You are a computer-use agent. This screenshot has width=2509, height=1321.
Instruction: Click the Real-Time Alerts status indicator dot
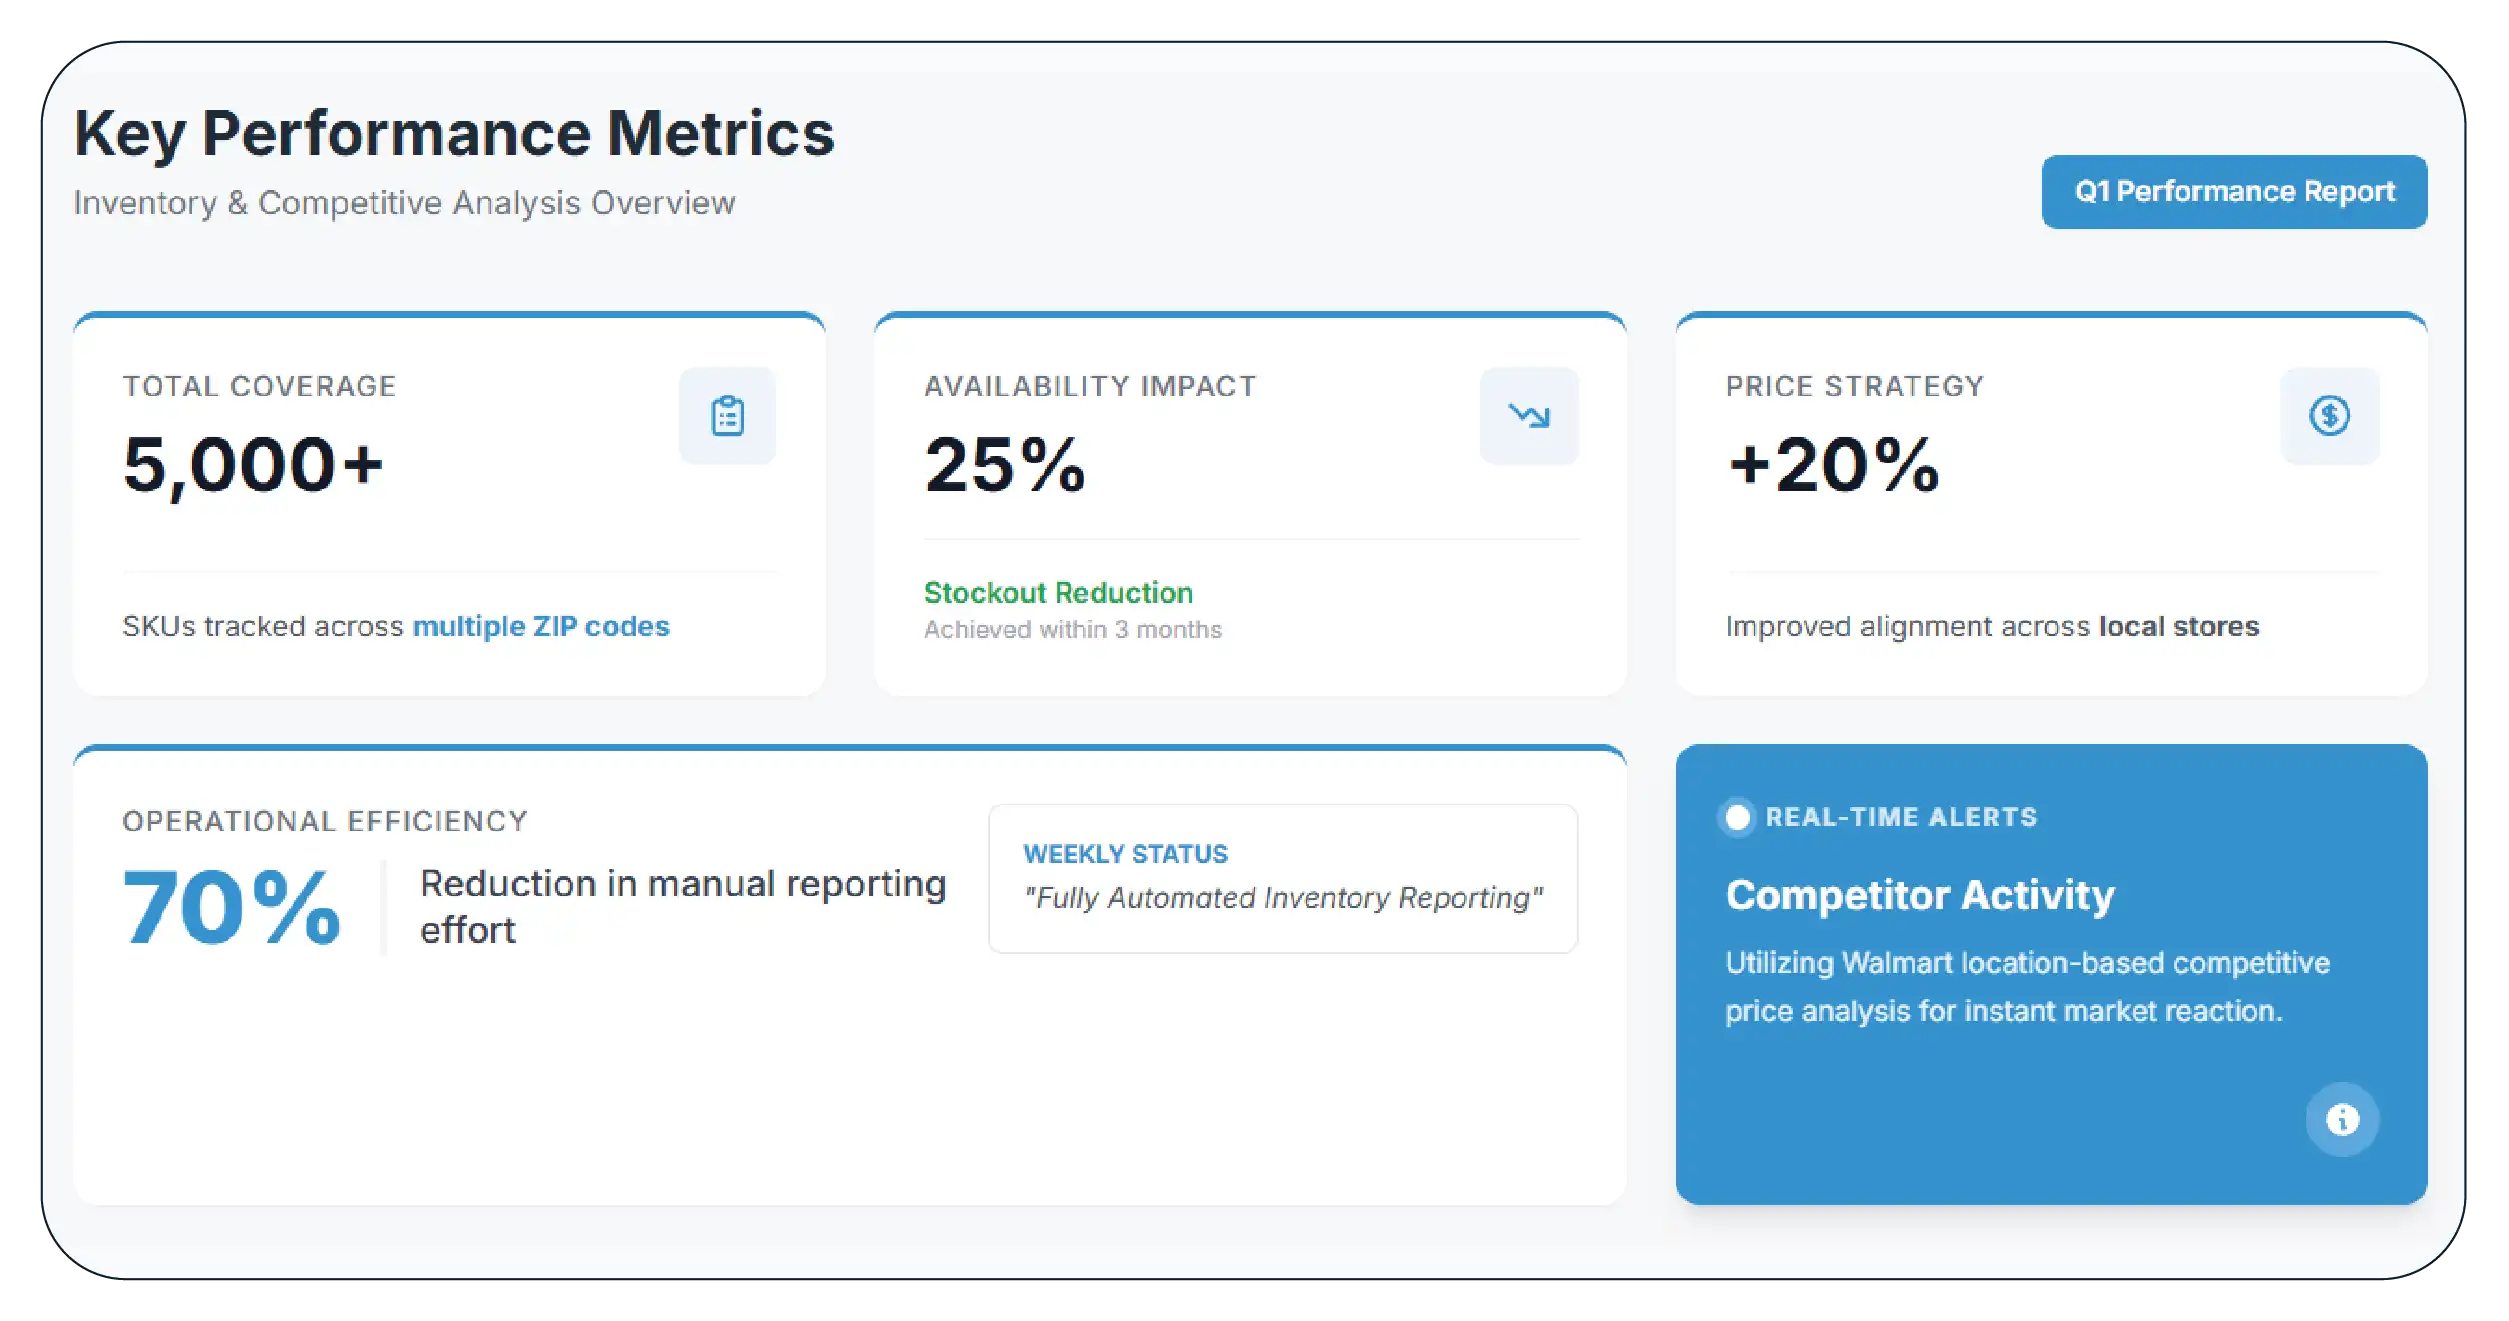(x=1738, y=817)
